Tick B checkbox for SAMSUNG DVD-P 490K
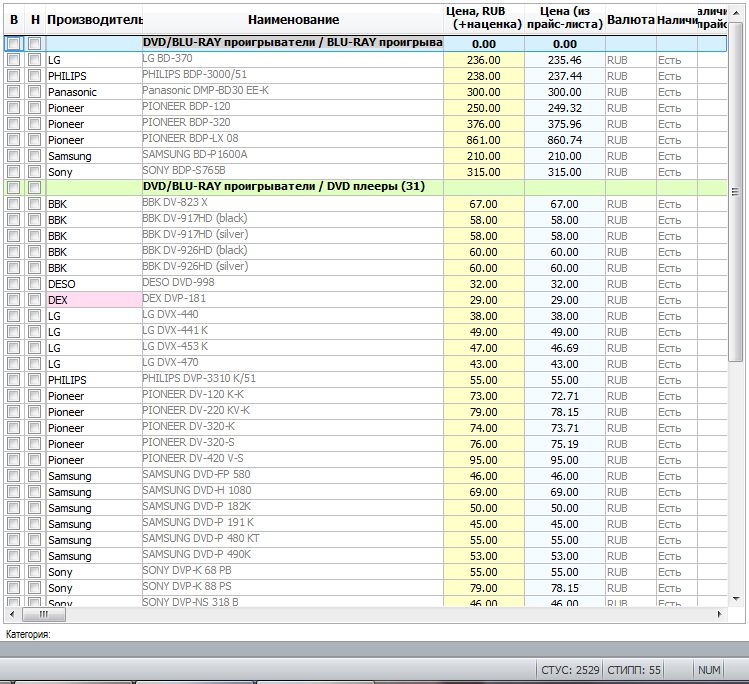The image size is (749, 684). 14,556
